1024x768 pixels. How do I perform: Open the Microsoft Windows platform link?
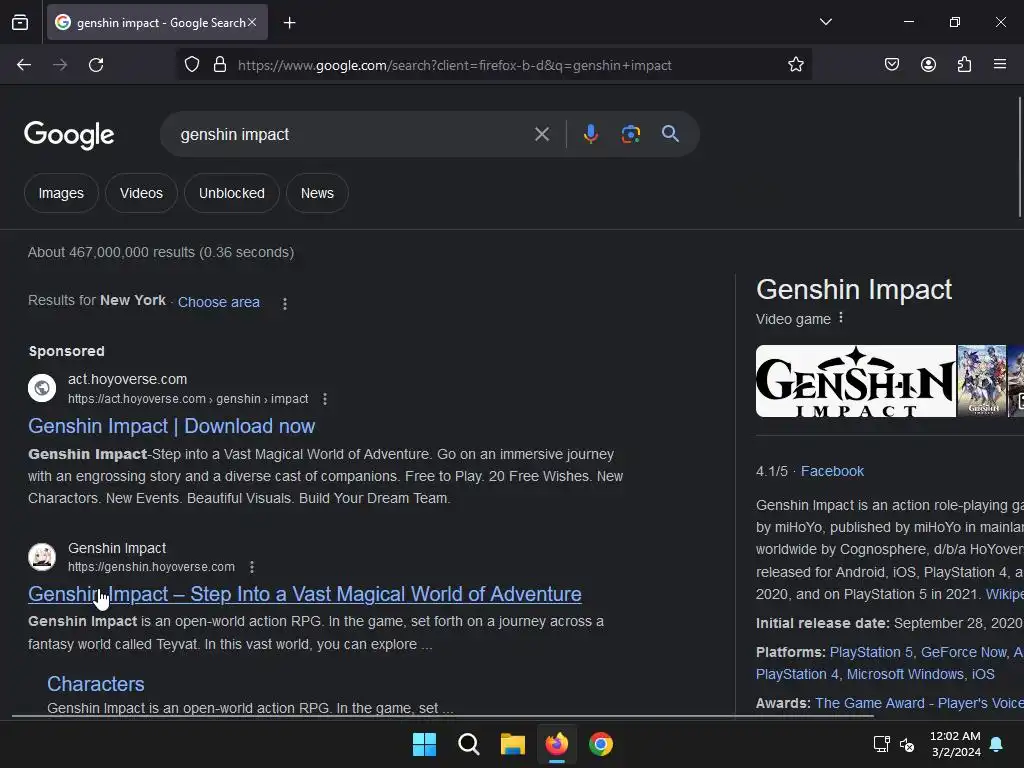tap(905, 675)
